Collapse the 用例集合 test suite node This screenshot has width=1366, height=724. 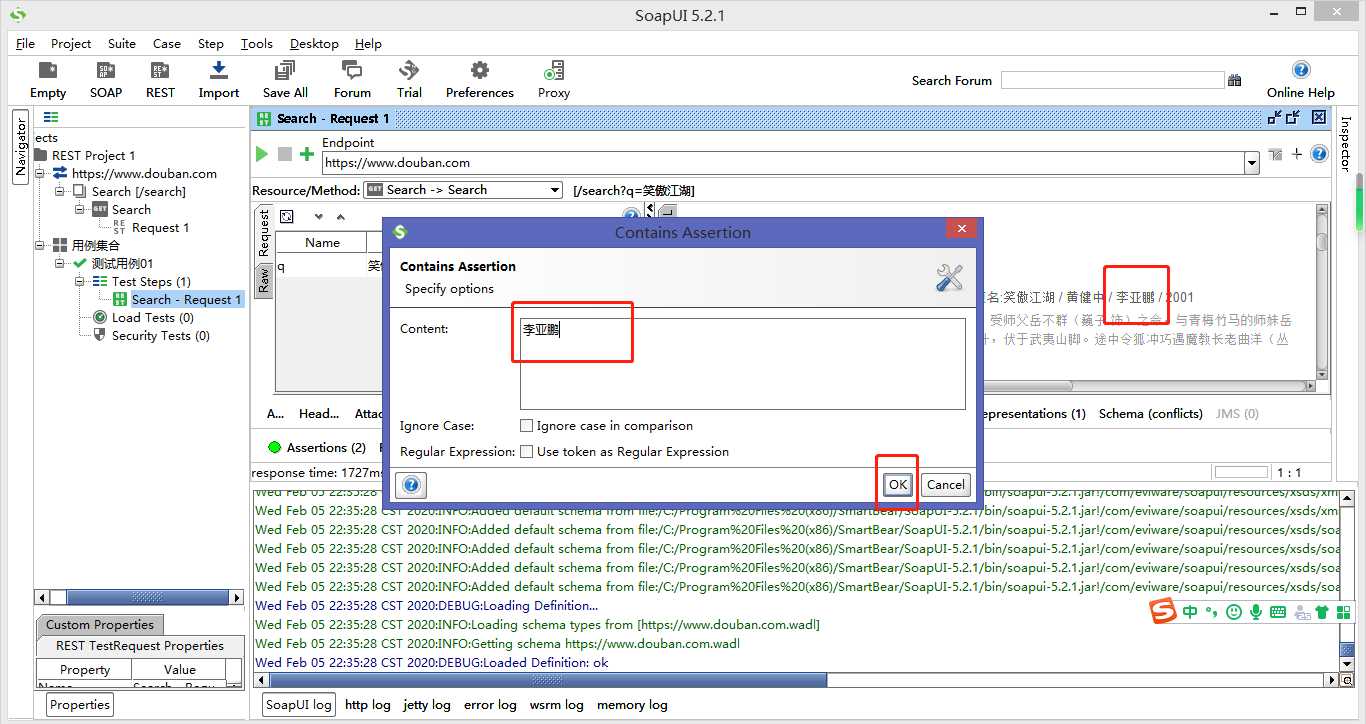[41, 245]
